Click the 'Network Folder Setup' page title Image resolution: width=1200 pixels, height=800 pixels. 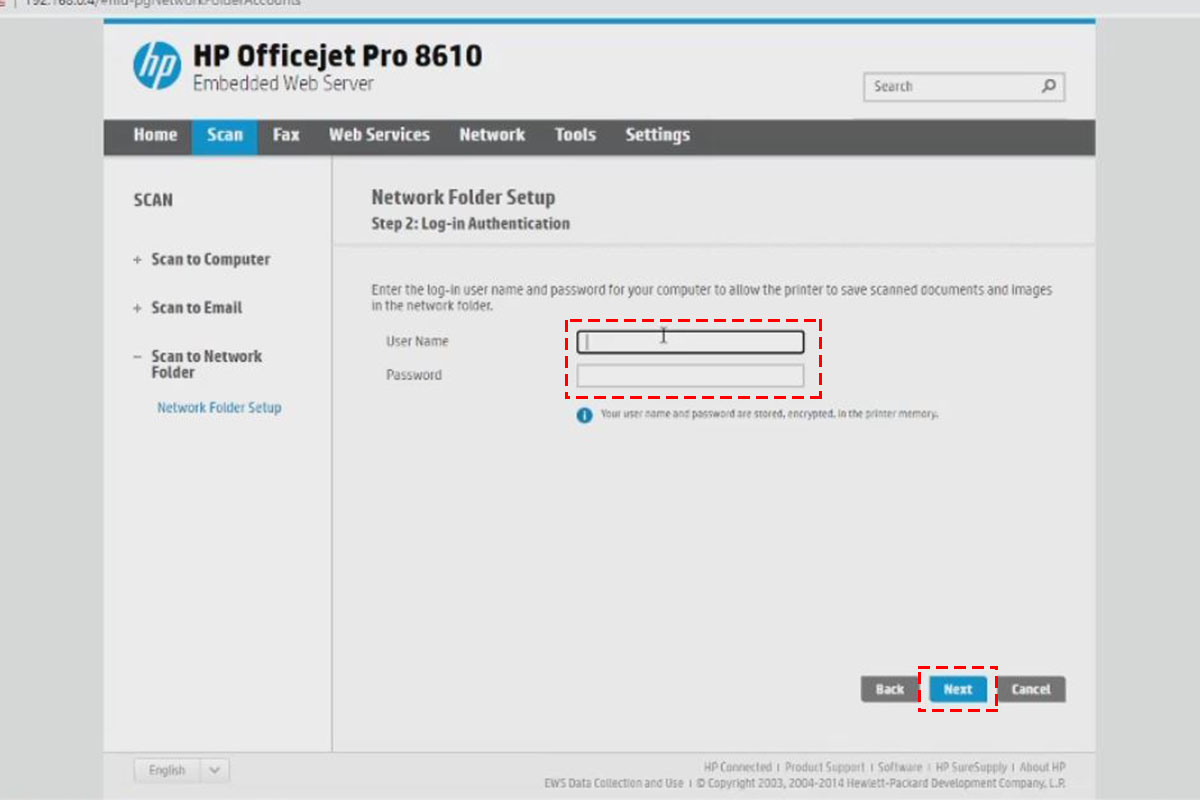click(x=463, y=197)
